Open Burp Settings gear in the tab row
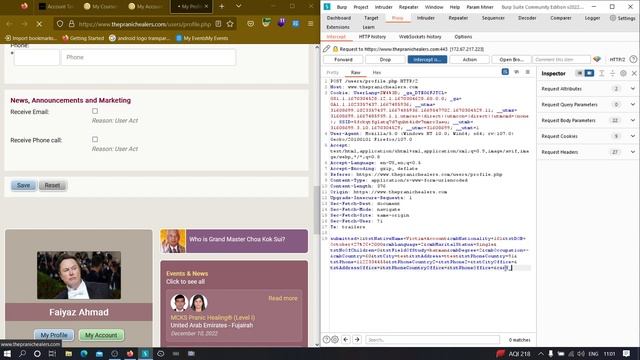The height and width of the screenshot is (360, 640). click(622, 18)
